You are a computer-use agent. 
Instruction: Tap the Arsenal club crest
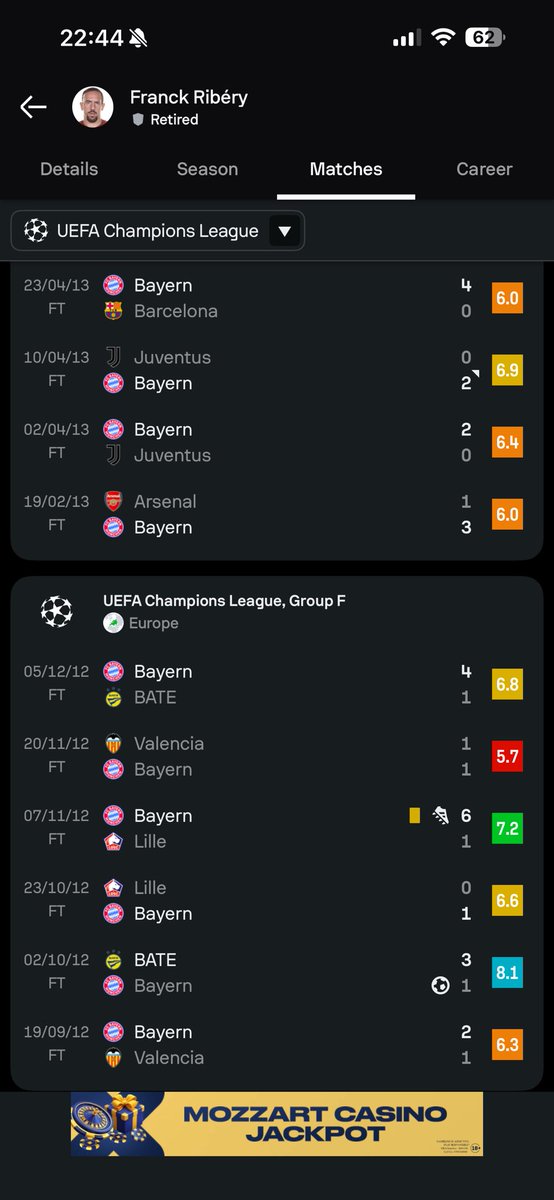coord(113,501)
